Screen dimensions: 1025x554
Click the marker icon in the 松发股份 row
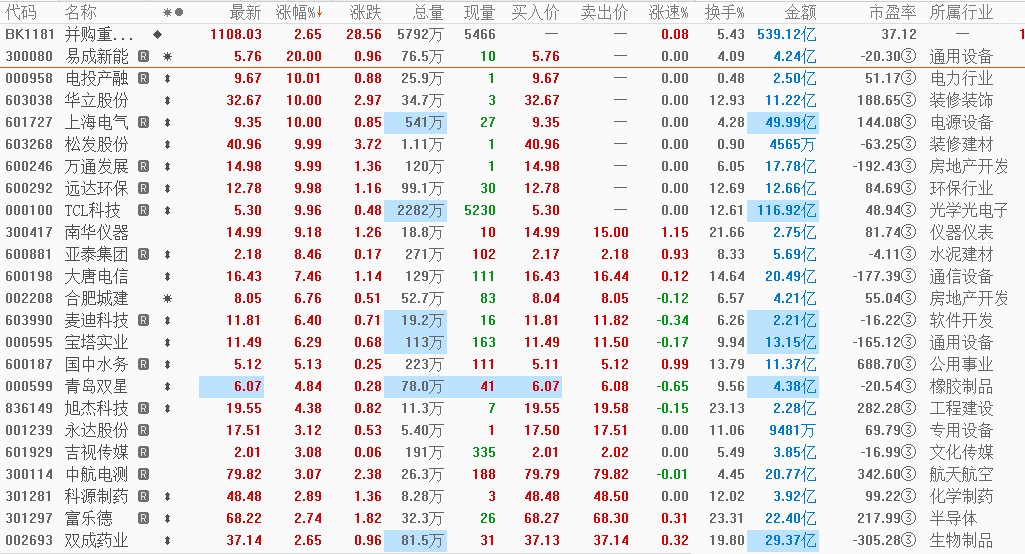167,145
